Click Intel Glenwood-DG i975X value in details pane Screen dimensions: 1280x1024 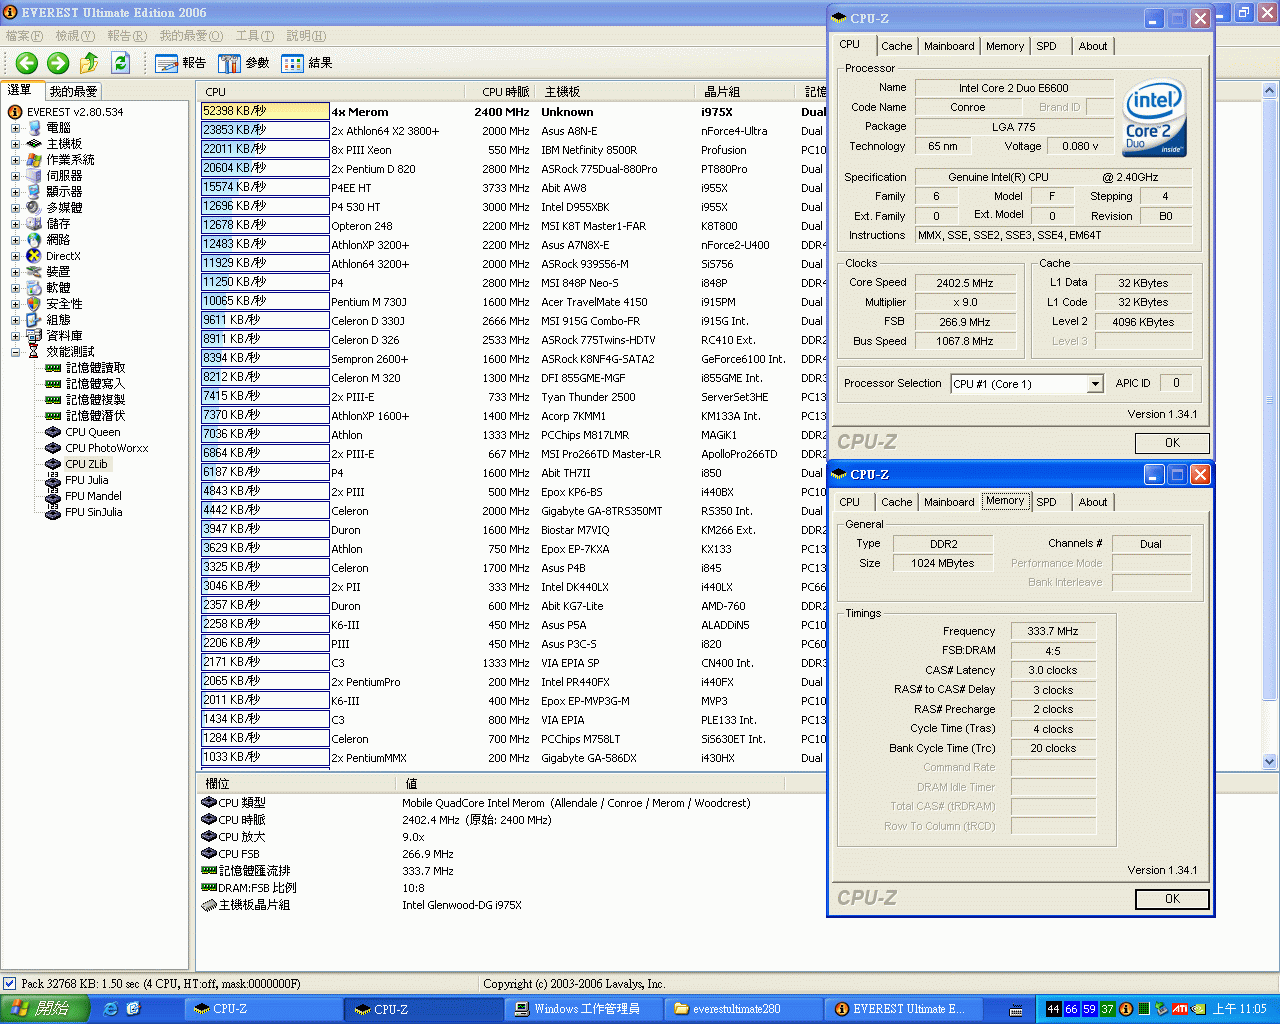pyautogui.click(x=462, y=905)
